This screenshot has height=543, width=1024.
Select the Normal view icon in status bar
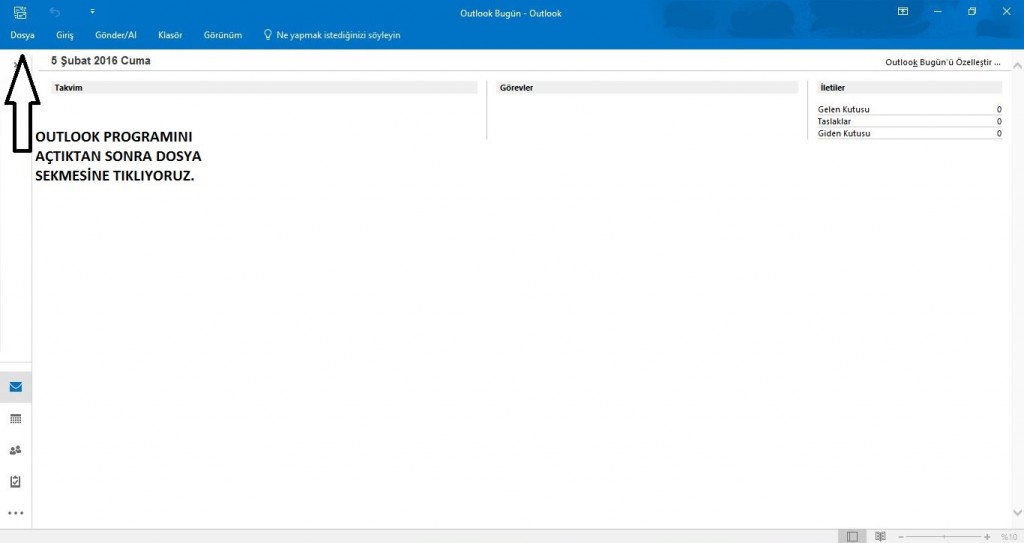click(852, 536)
